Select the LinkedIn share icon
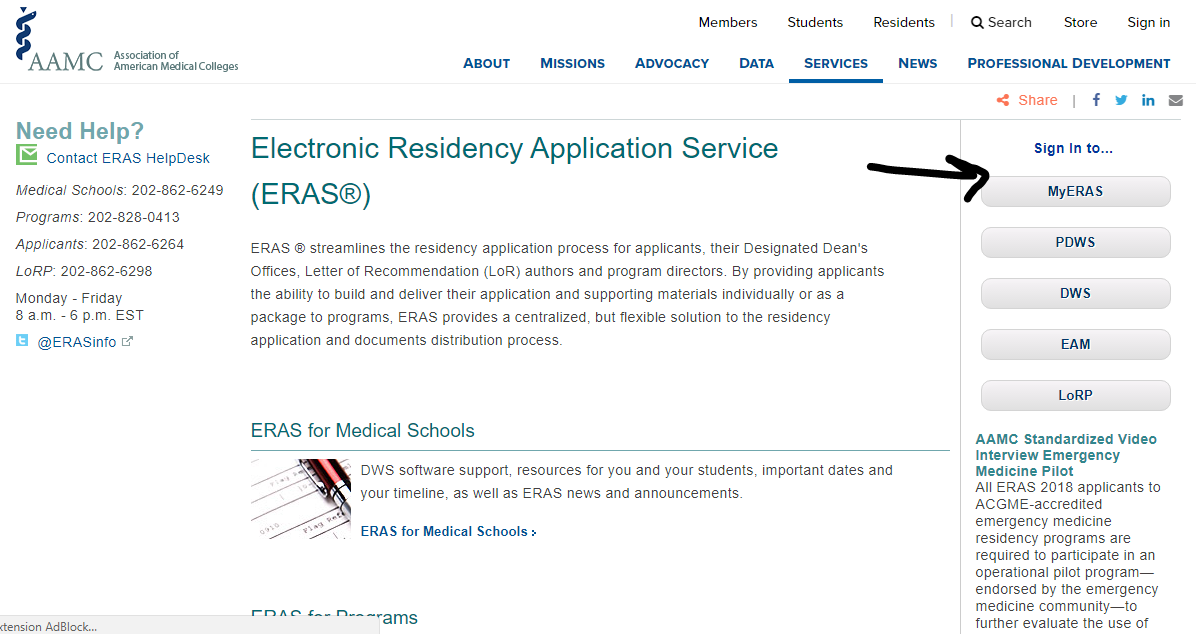Viewport: 1196px width, 634px height. (x=1148, y=100)
